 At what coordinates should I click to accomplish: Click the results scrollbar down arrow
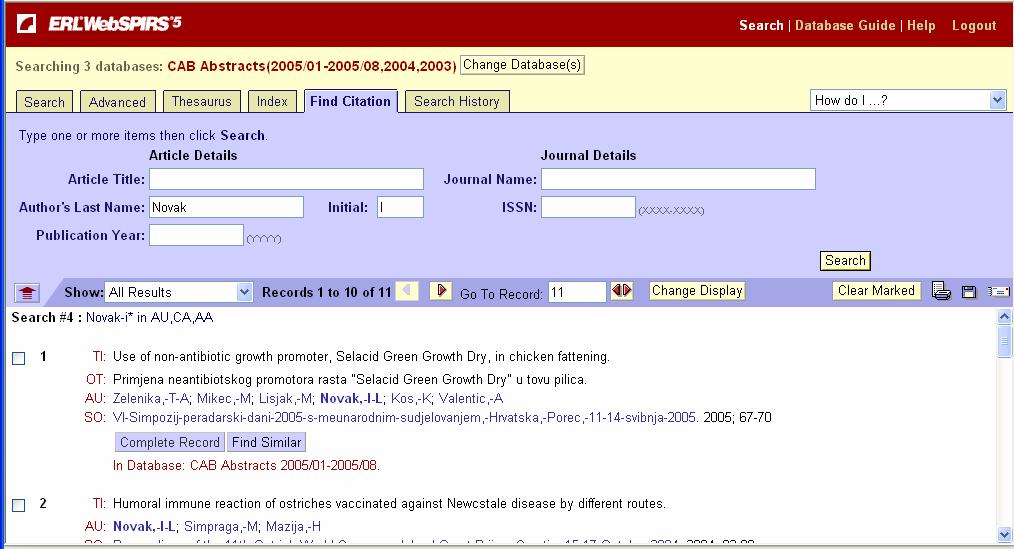click(x=1004, y=535)
